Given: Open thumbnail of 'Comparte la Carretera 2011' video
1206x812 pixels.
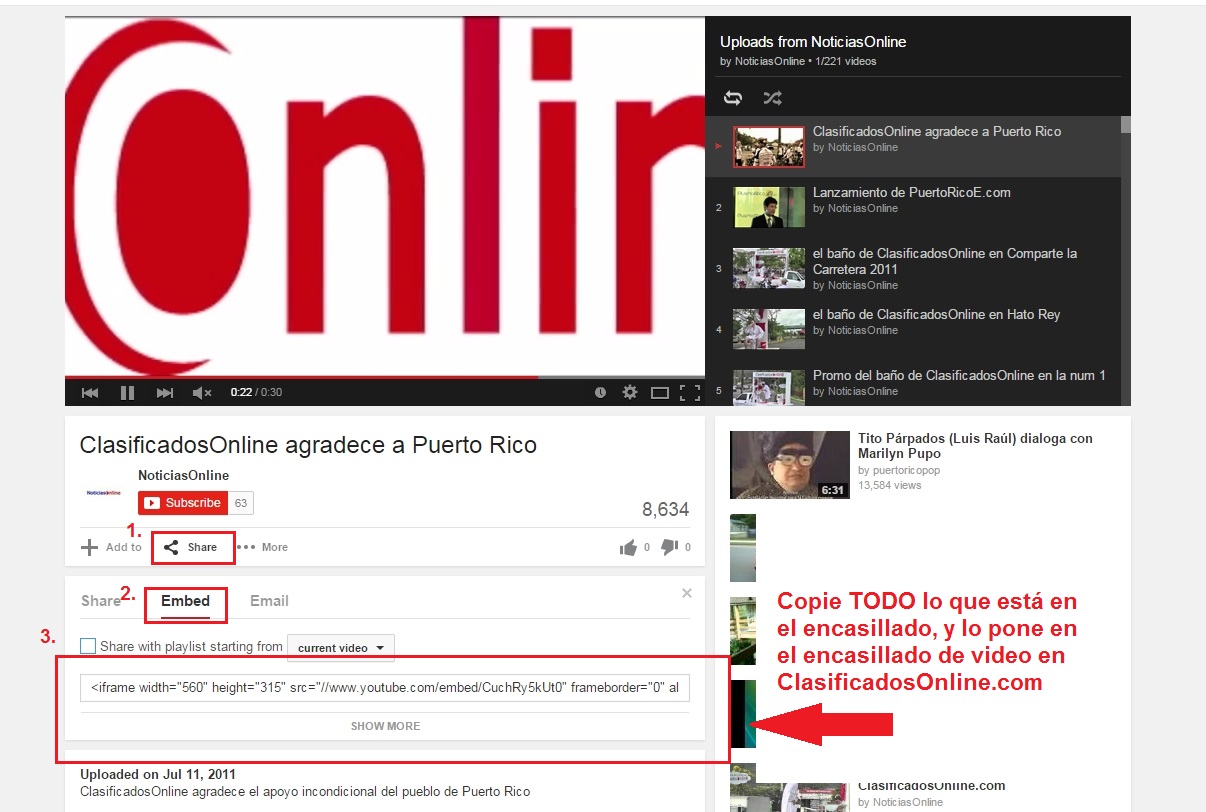Looking at the screenshot, I should (768, 268).
